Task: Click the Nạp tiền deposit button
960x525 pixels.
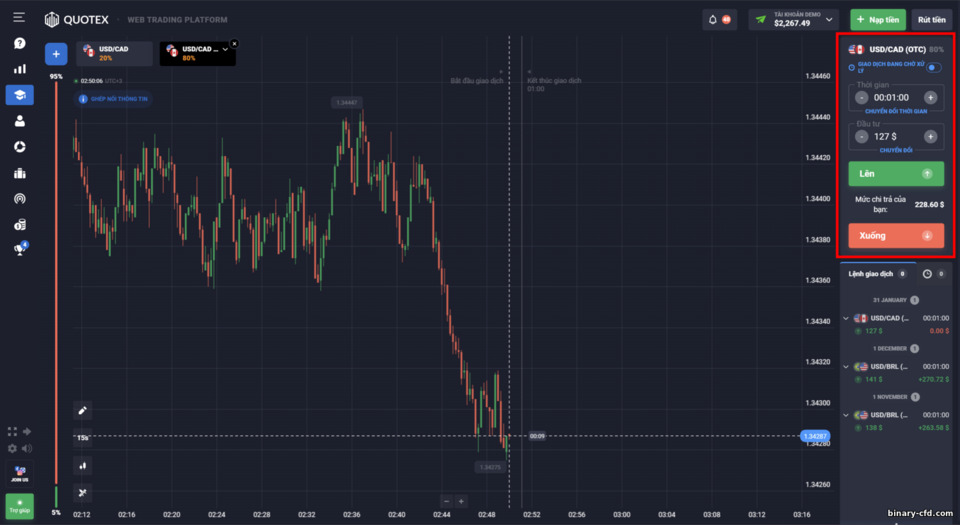Action: click(x=877, y=20)
